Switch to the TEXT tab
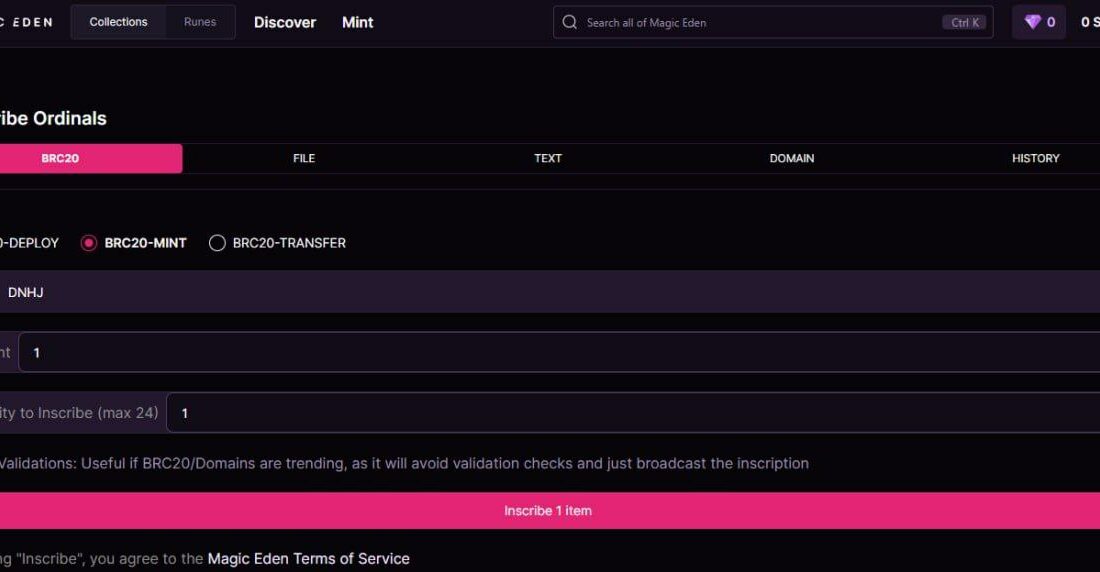The width and height of the screenshot is (1100, 572). click(x=548, y=159)
